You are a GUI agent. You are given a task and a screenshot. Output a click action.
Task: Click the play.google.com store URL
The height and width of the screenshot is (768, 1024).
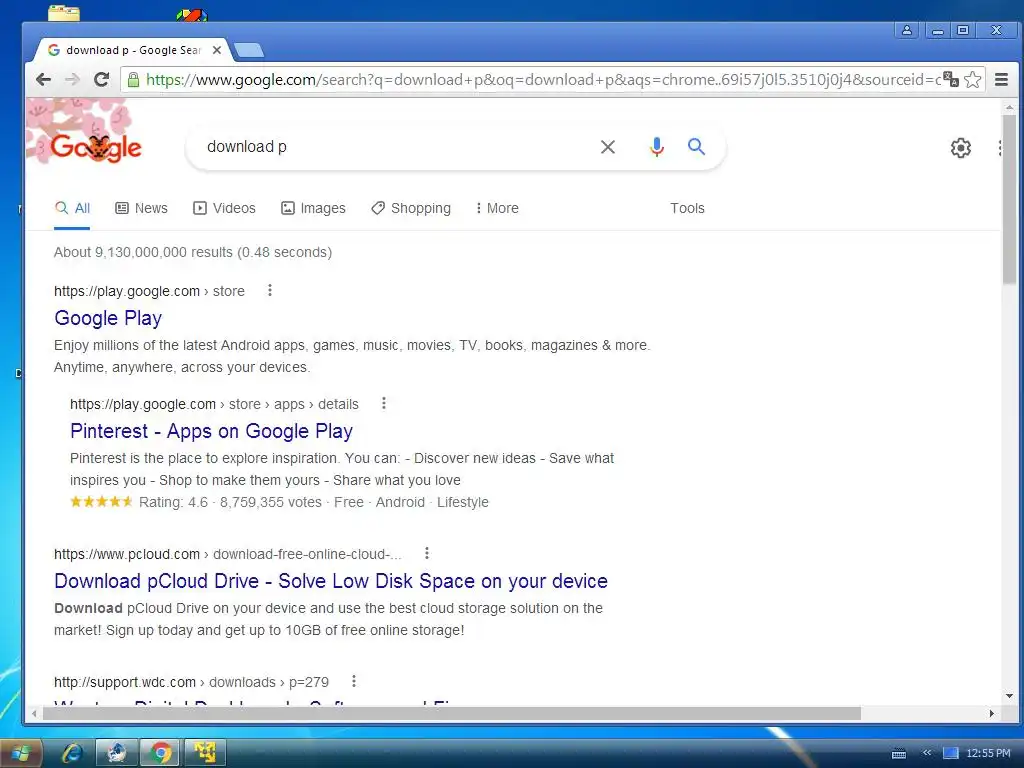click(x=150, y=291)
